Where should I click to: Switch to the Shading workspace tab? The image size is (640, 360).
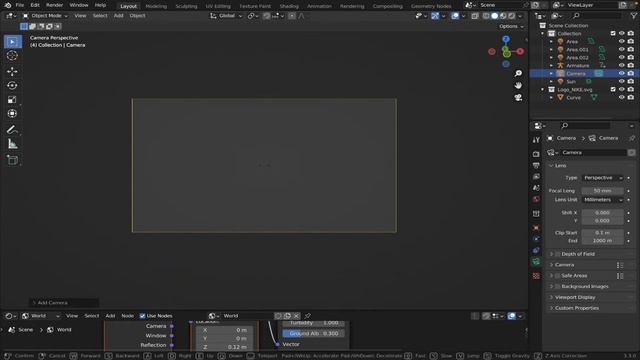pos(289,6)
